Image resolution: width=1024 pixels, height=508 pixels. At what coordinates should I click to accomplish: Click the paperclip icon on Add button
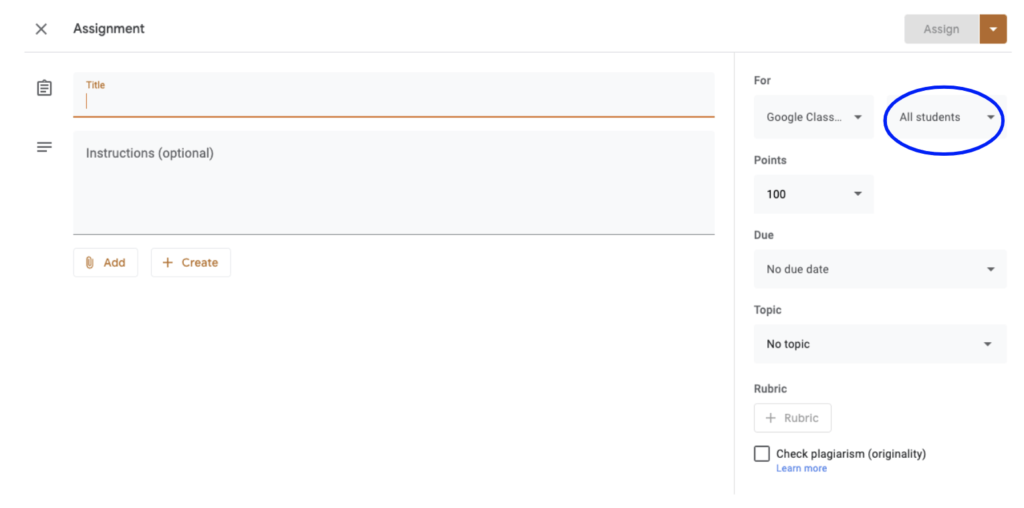90,263
